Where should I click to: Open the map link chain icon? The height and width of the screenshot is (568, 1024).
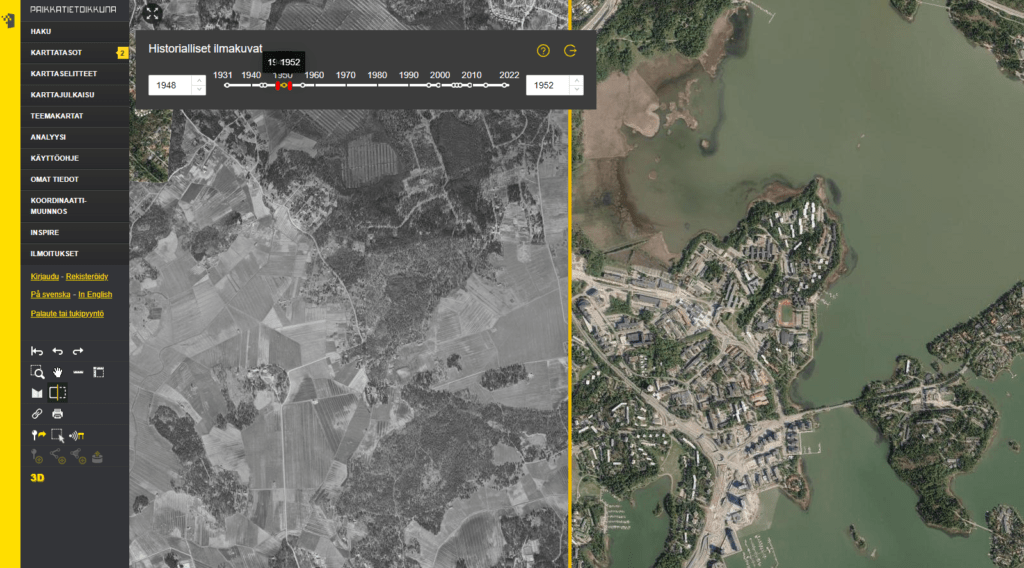coord(37,413)
